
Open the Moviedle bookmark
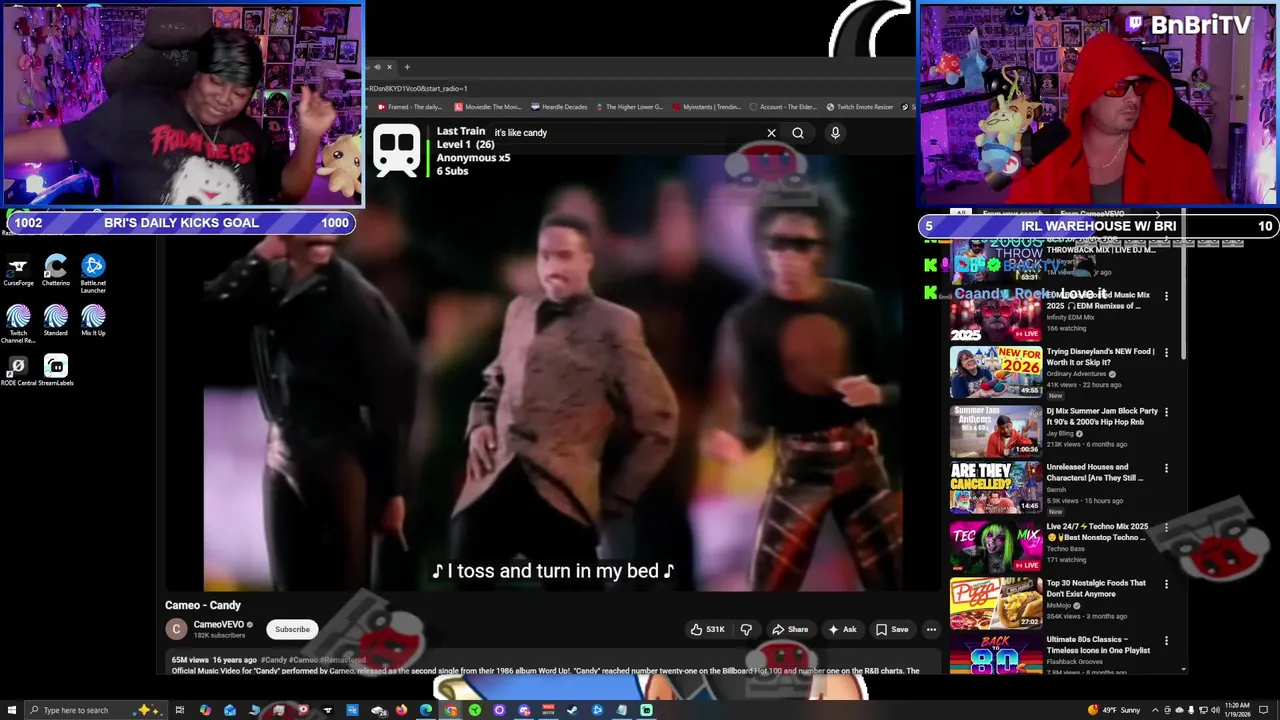pyautogui.click(x=488, y=107)
